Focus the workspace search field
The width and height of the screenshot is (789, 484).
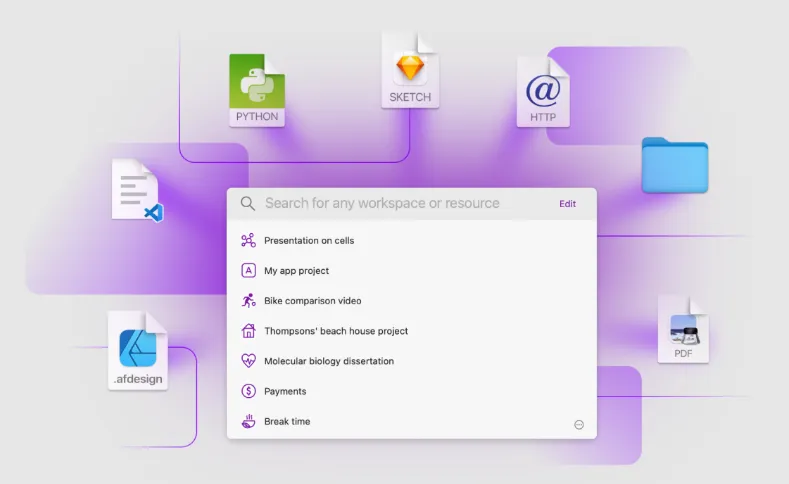[x=382, y=203]
